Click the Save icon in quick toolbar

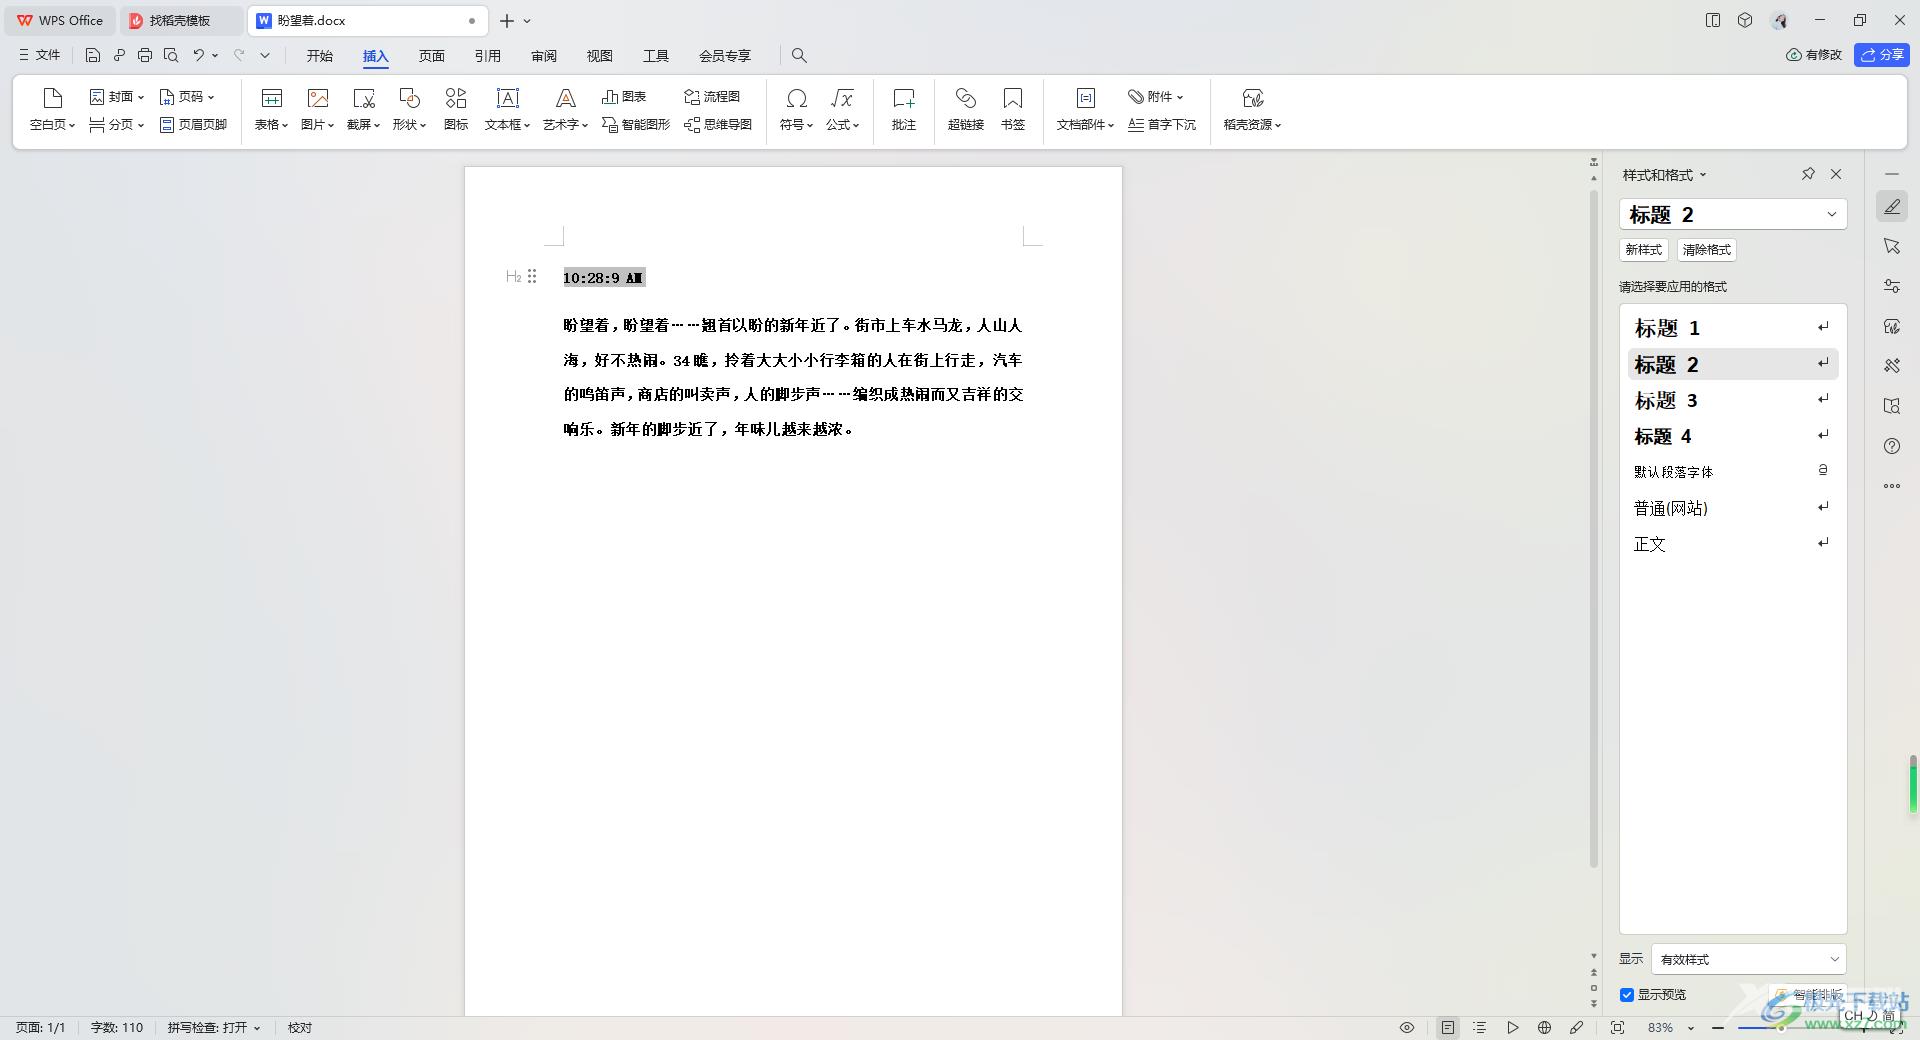(93, 55)
